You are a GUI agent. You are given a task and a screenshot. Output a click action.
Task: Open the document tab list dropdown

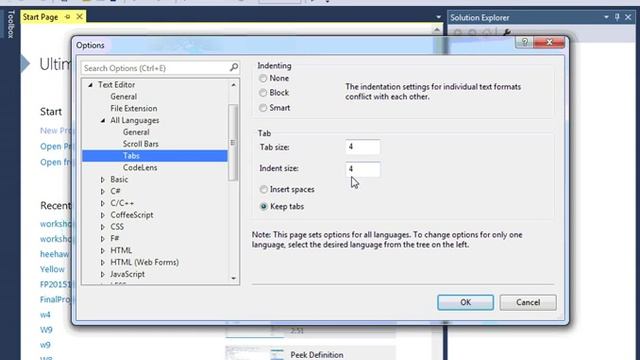pyautogui.click(x=438, y=17)
